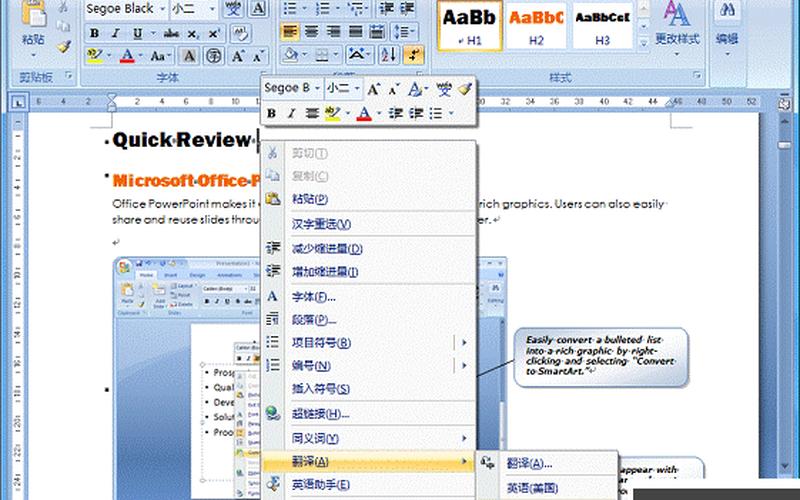Click Center align on mini toolbar
Screen dimensions: 800x500
point(312,113)
